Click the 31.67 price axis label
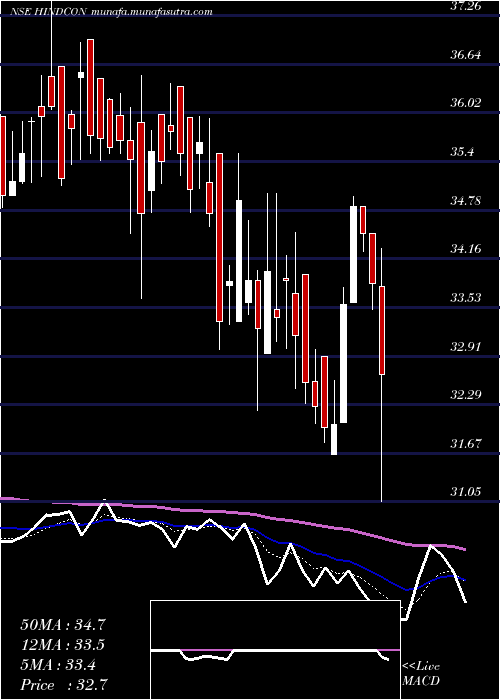Image resolution: width=500 pixels, height=700 pixels. coord(467,444)
